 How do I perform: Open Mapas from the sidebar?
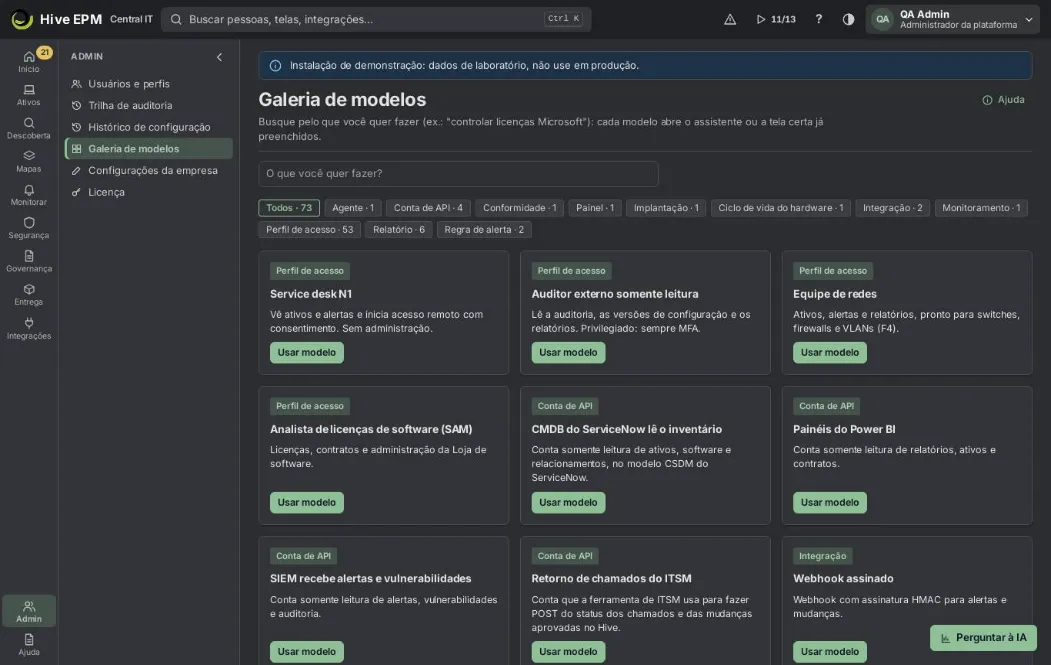click(x=29, y=162)
